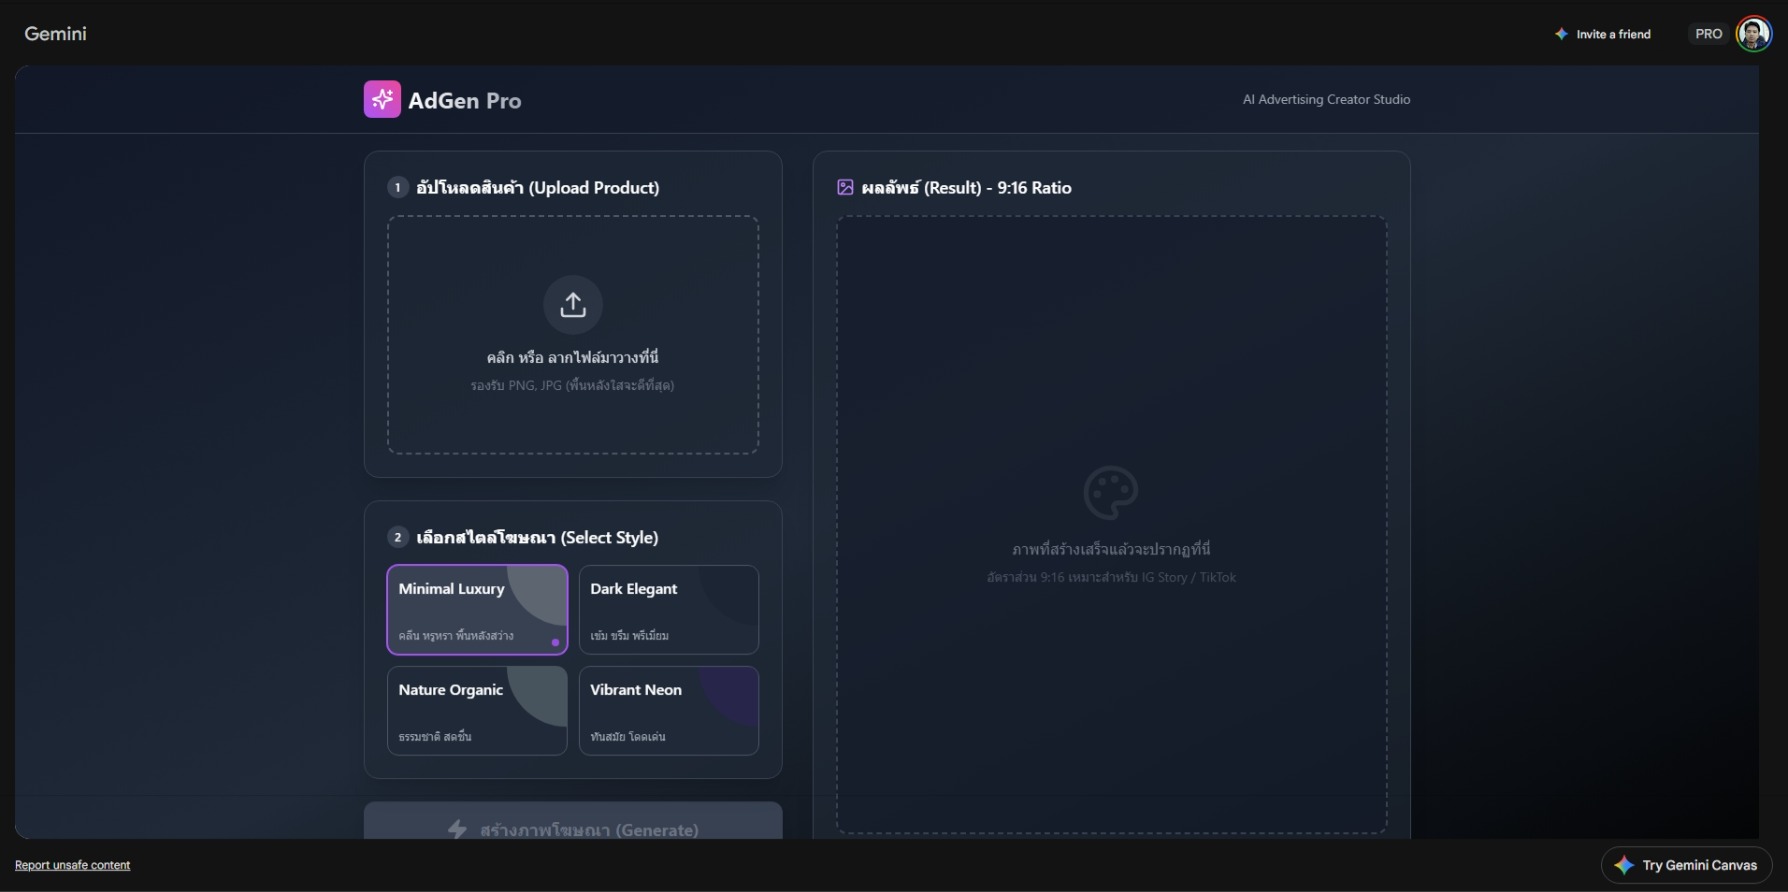Choose the Vibrant Neon style
The width and height of the screenshot is (1788, 892).
[669, 711]
